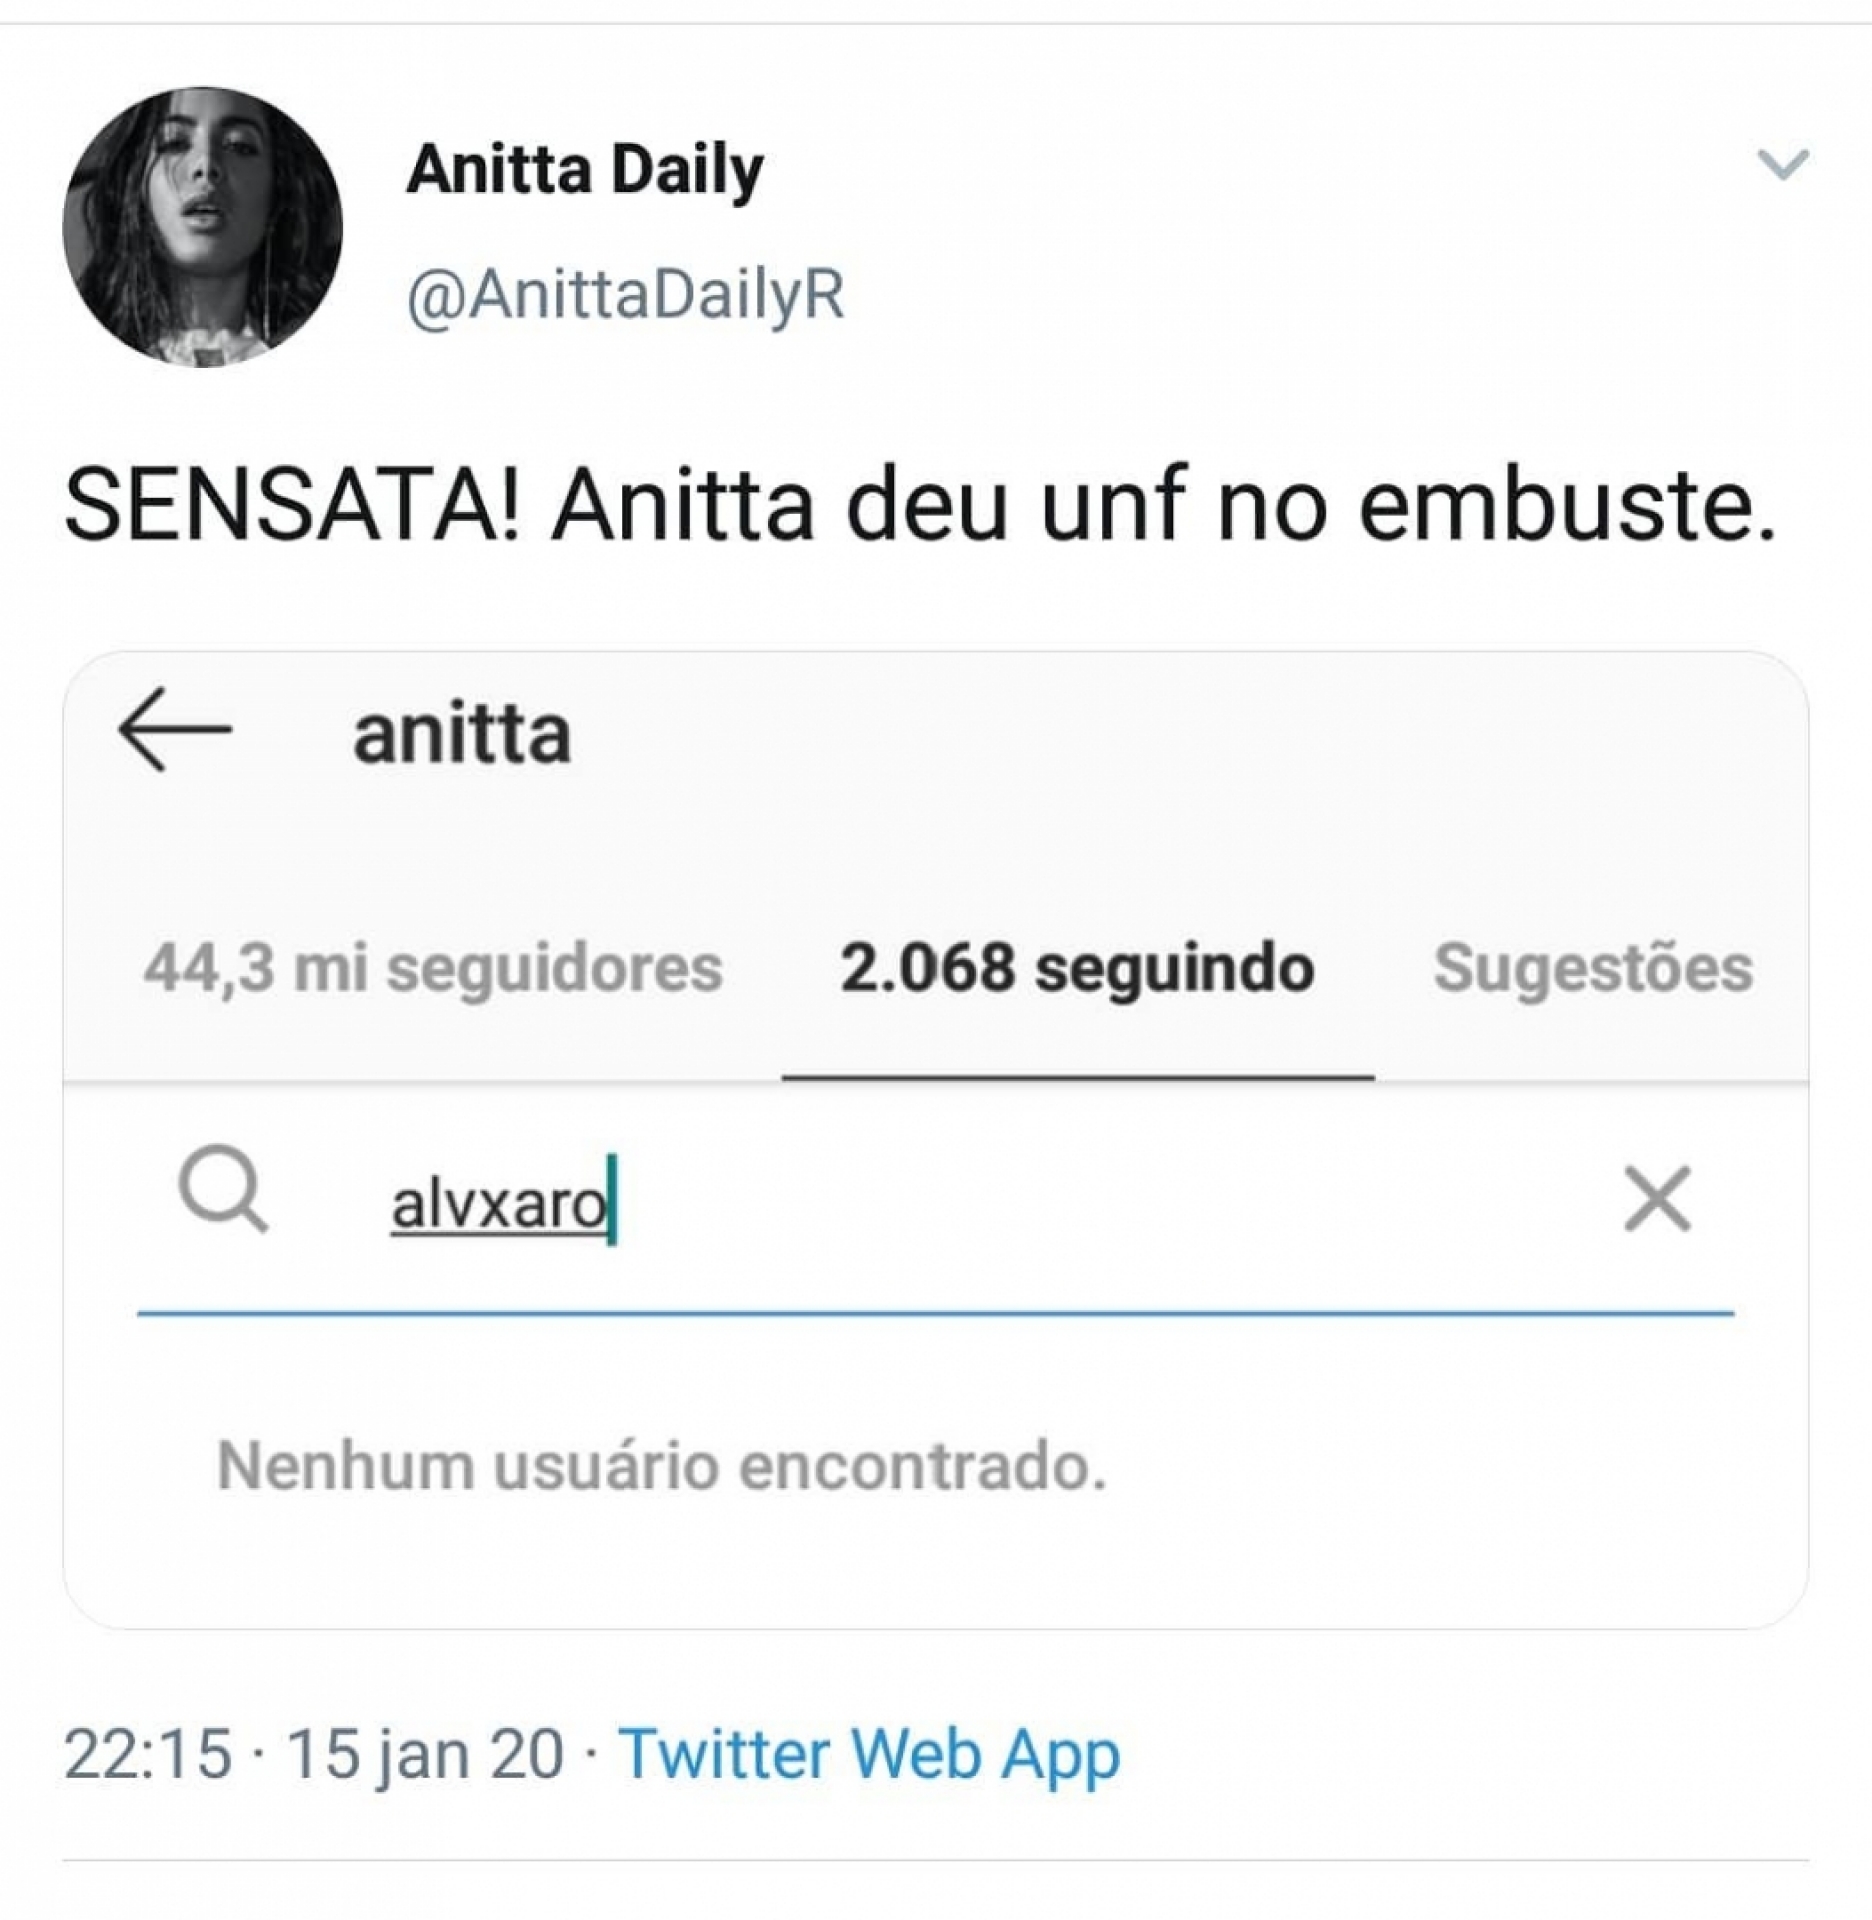Expand the tweet options chevron
Image resolution: width=1872 pixels, height=1920 pixels.
tap(1783, 164)
